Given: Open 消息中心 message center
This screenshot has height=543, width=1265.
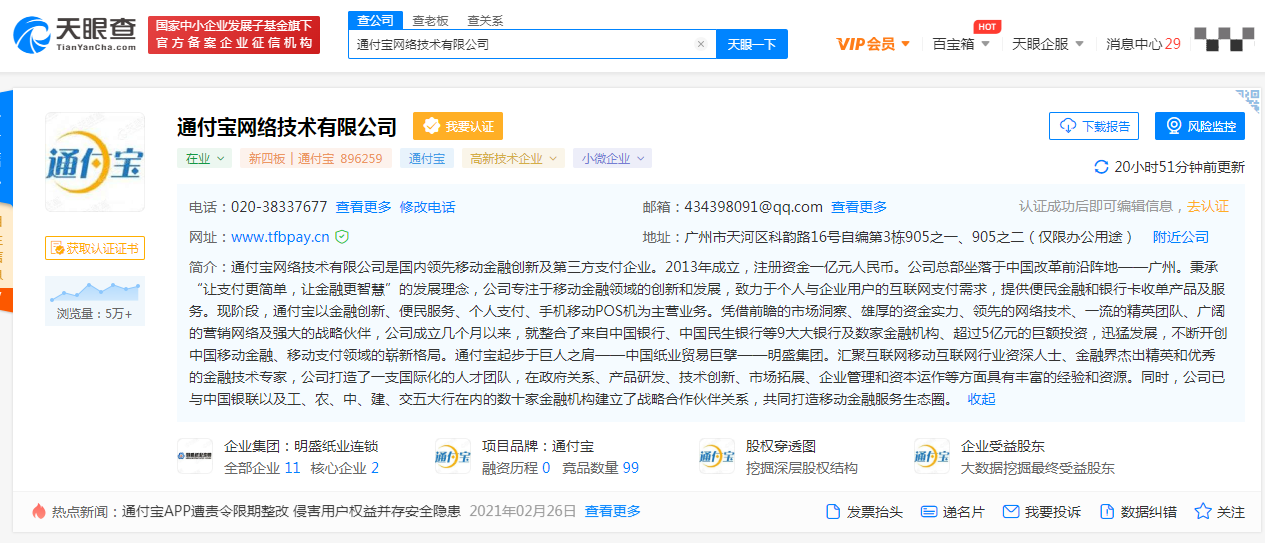Looking at the screenshot, I should point(1143,44).
